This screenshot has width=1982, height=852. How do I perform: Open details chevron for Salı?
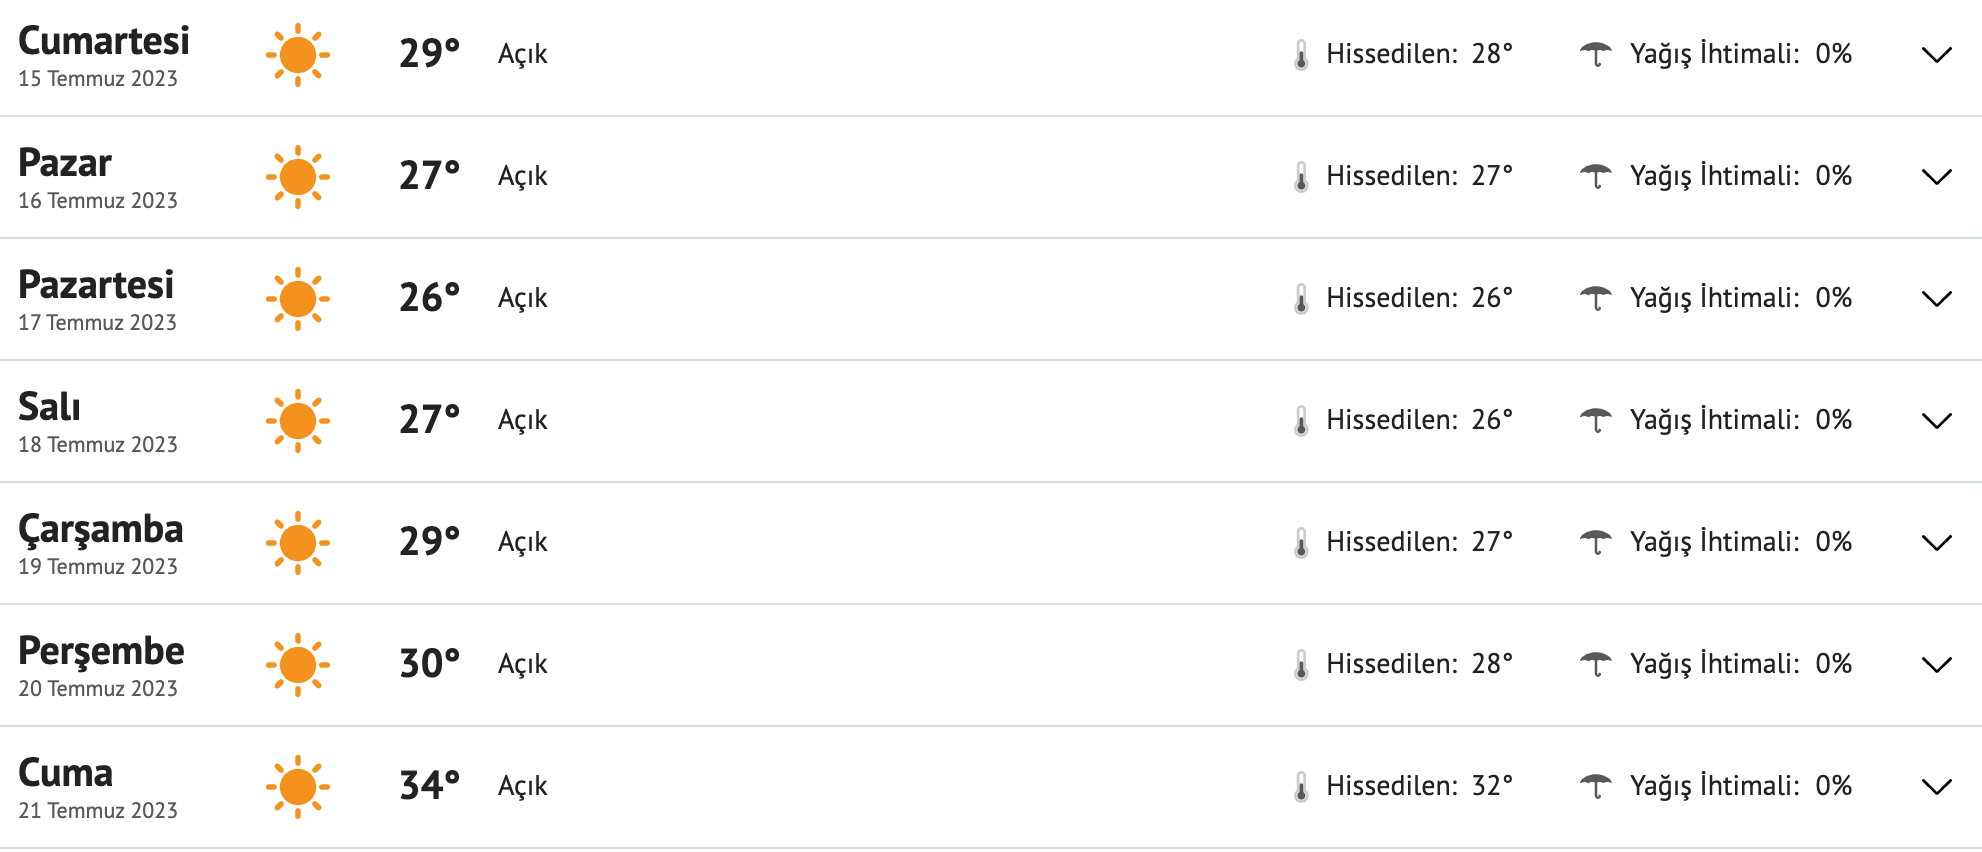[x=1937, y=421]
